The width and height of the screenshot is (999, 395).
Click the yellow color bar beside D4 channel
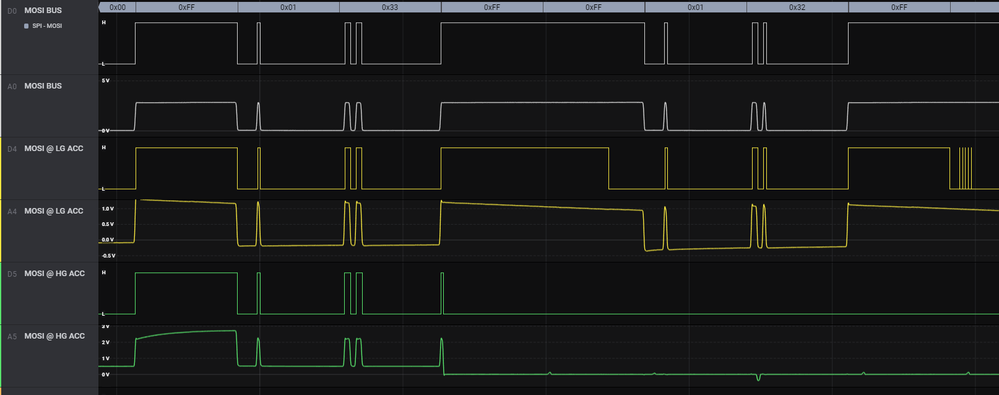[1, 169]
